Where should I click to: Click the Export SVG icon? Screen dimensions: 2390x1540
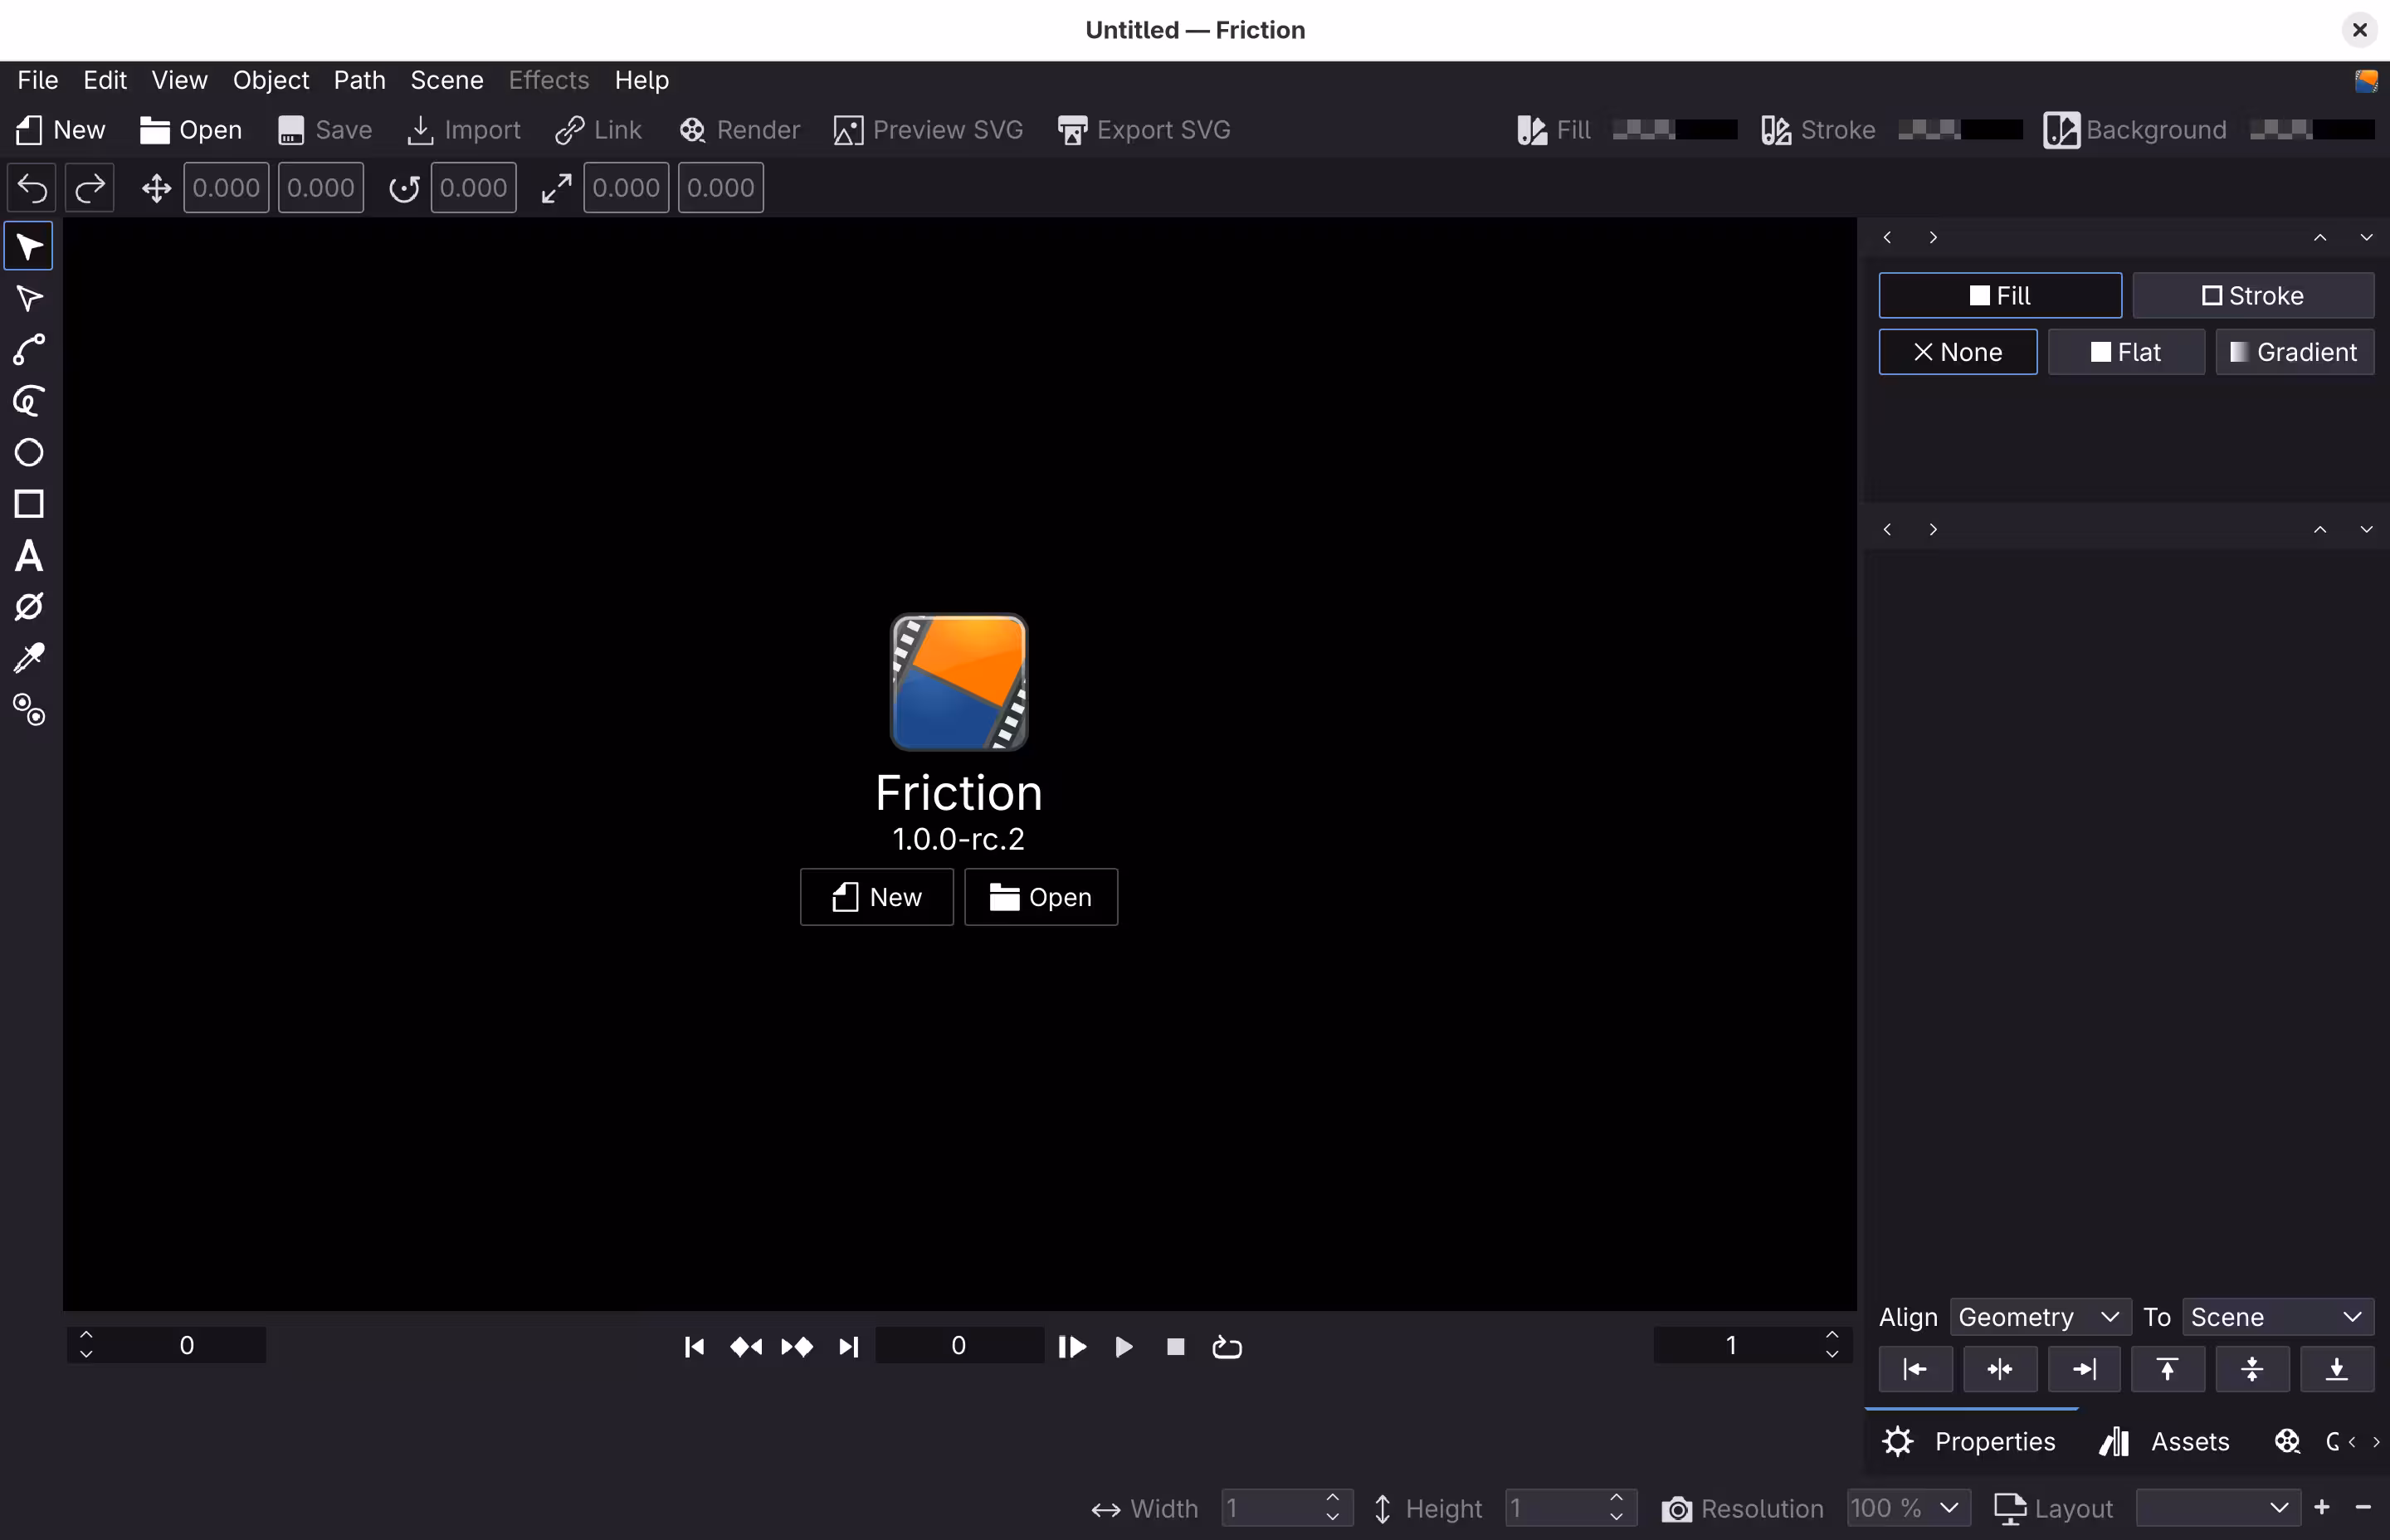(x=1143, y=129)
